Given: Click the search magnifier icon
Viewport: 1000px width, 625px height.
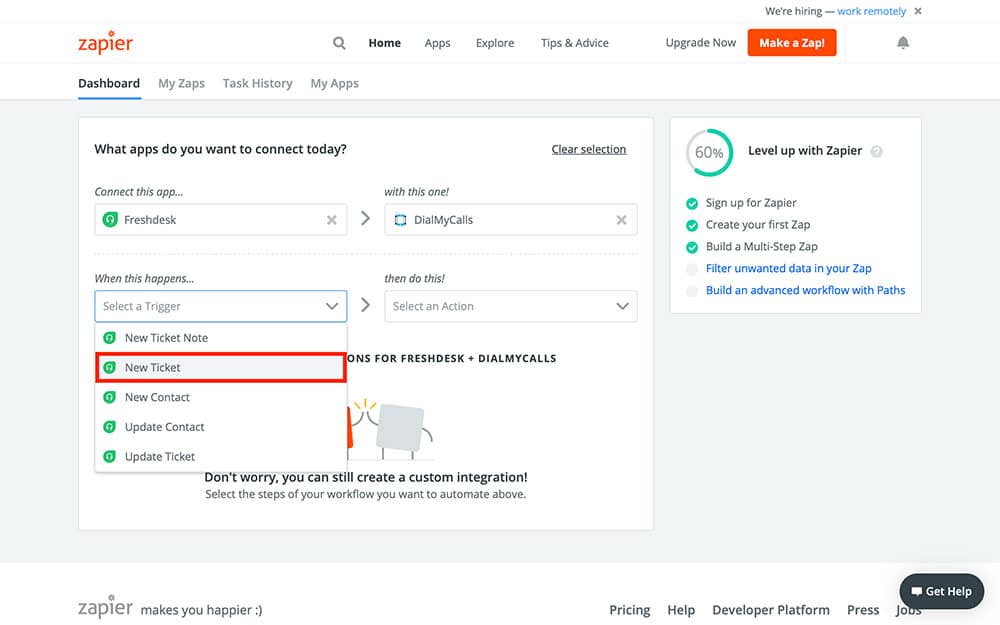Looking at the screenshot, I should tap(339, 43).
